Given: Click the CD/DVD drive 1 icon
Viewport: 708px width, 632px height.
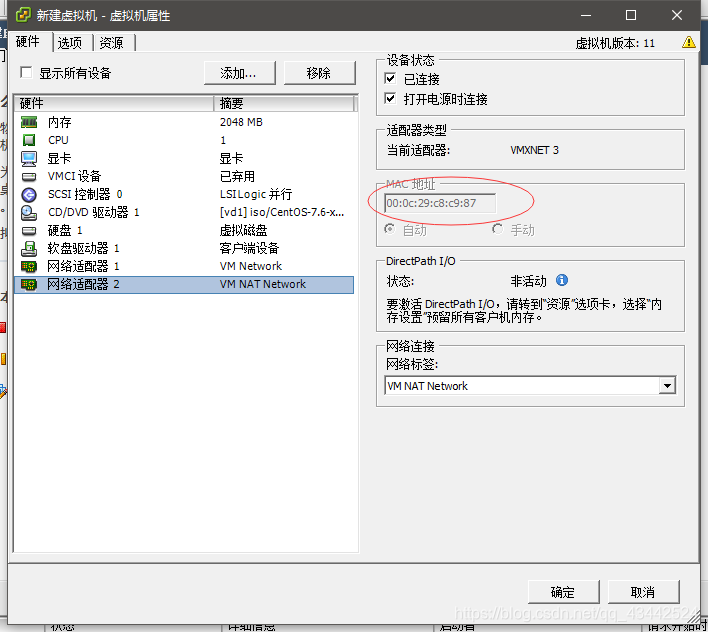Looking at the screenshot, I should click(x=29, y=213).
